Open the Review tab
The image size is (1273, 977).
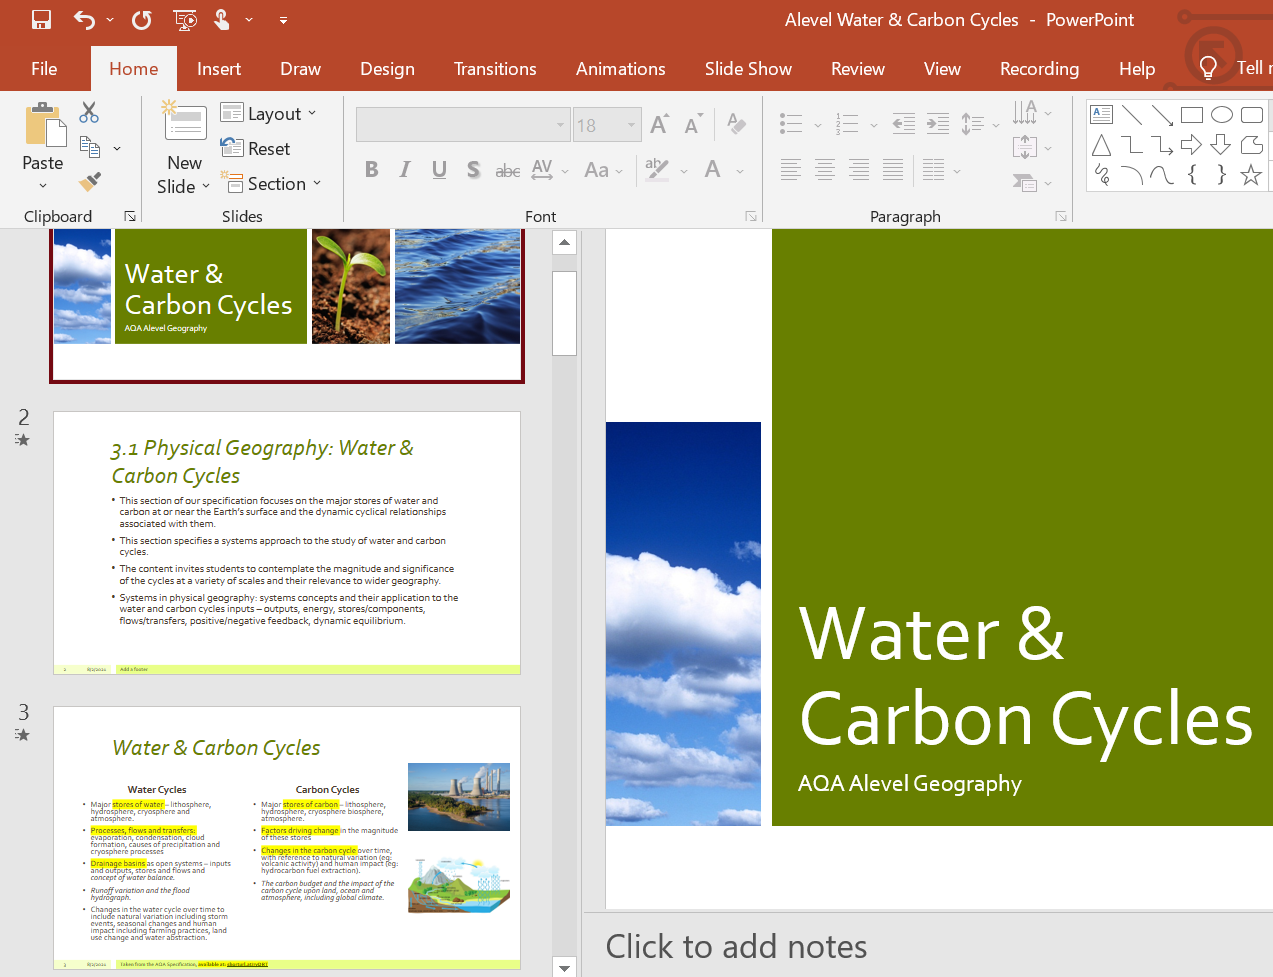coord(858,68)
